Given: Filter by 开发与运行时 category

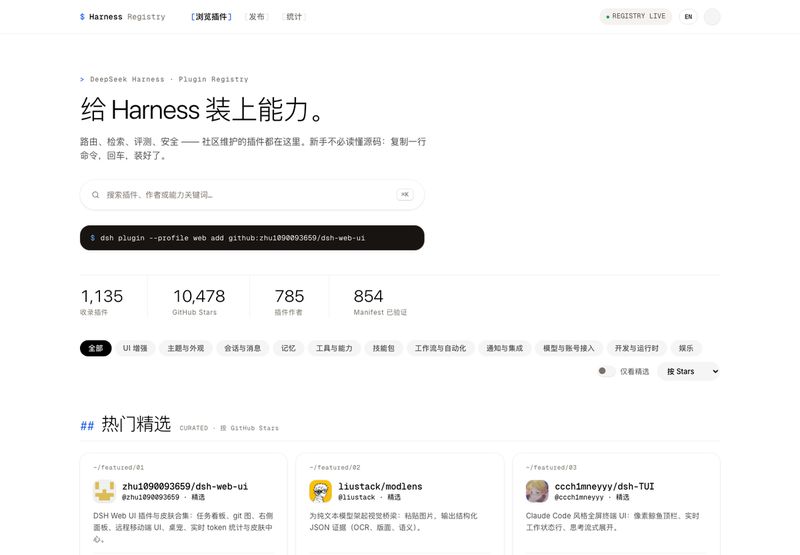Looking at the screenshot, I should click(x=637, y=348).
